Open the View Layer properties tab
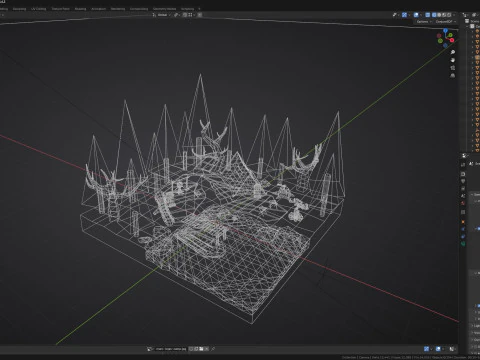Screen dimensions: 480x360 (x=463, y=188)
